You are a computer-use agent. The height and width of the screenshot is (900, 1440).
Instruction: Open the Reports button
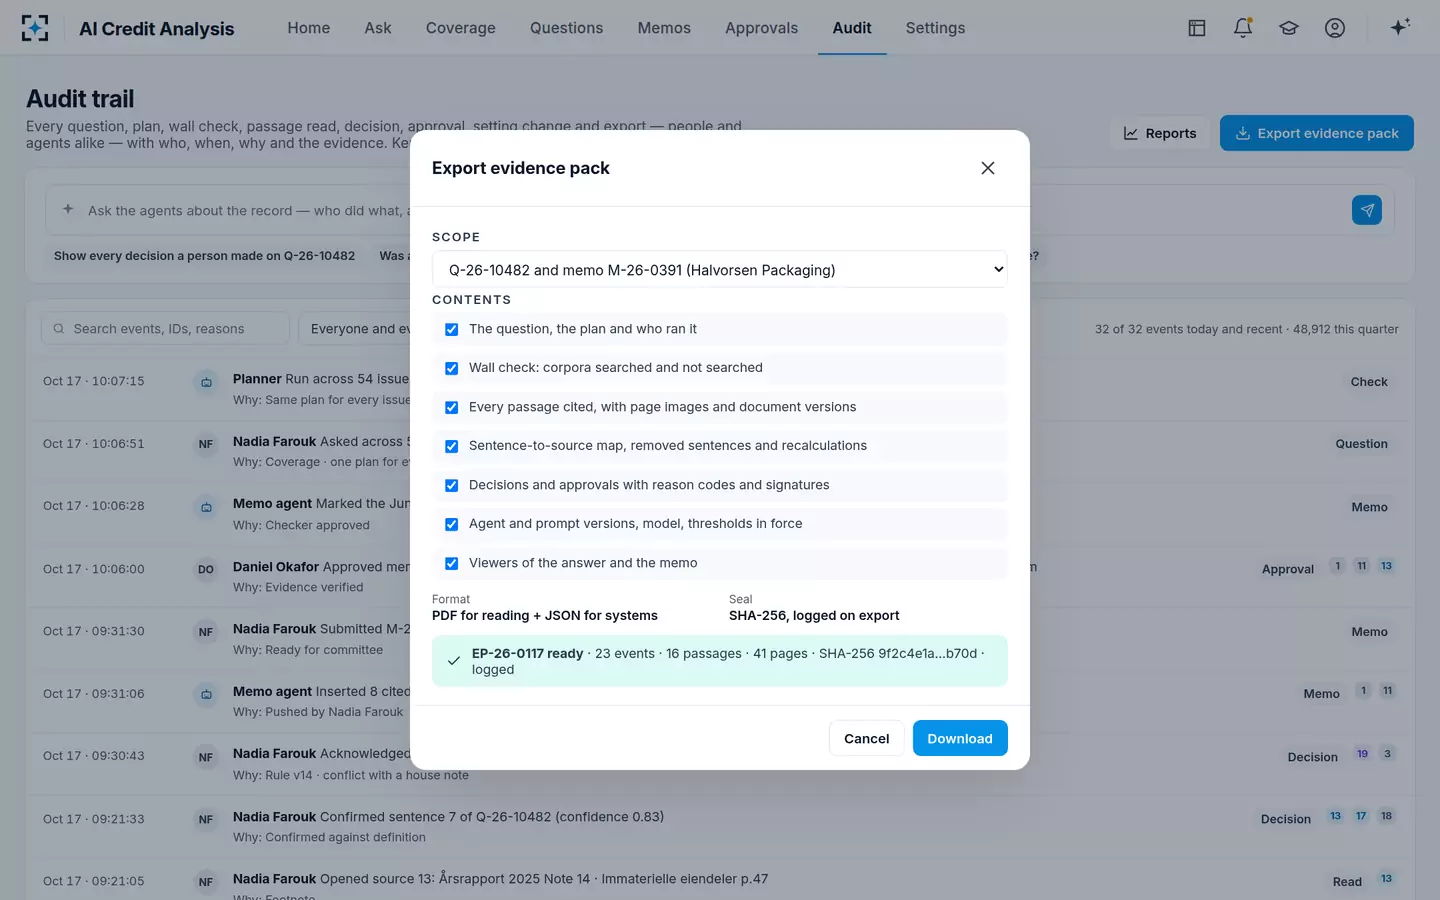1160,133
